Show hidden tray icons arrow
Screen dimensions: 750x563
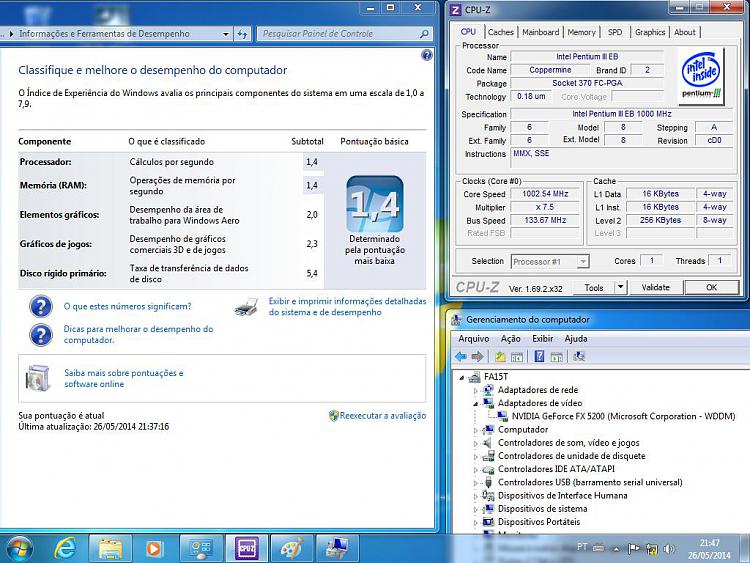pyautogui.click(x=617, y=549)
